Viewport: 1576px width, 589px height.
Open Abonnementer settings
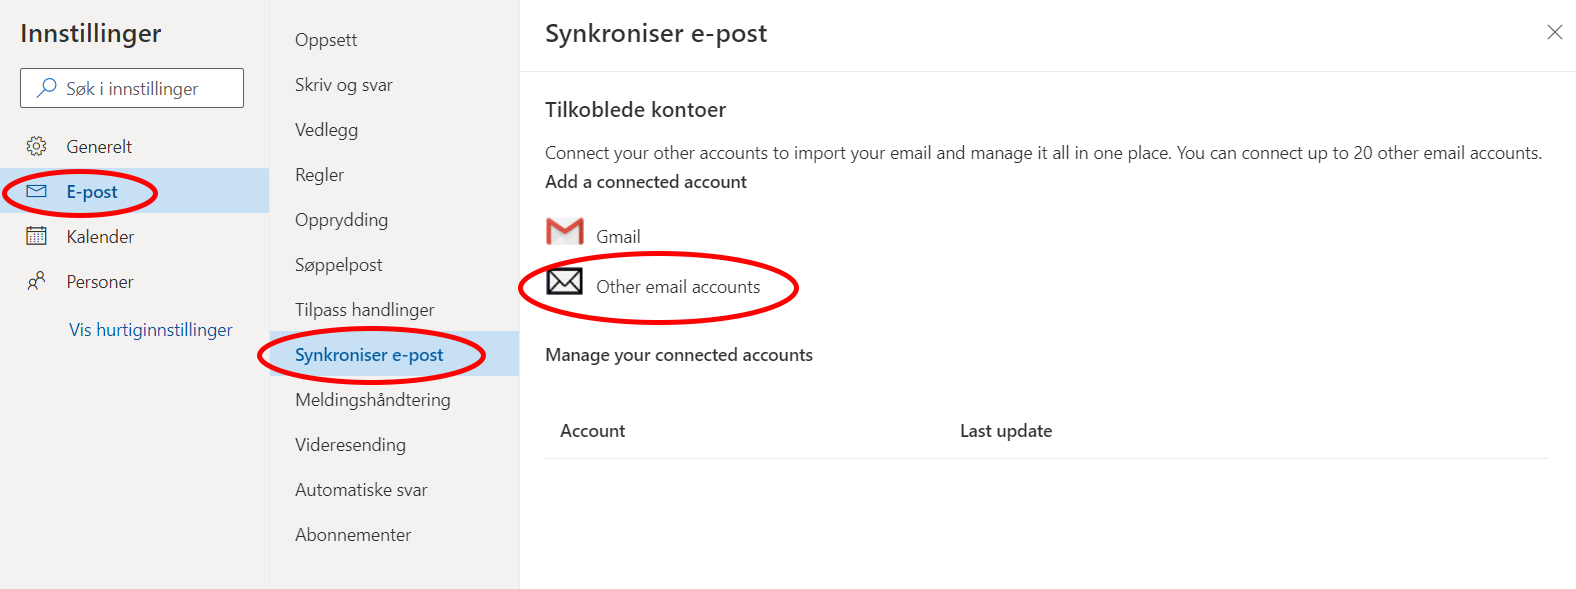(353, 535)
